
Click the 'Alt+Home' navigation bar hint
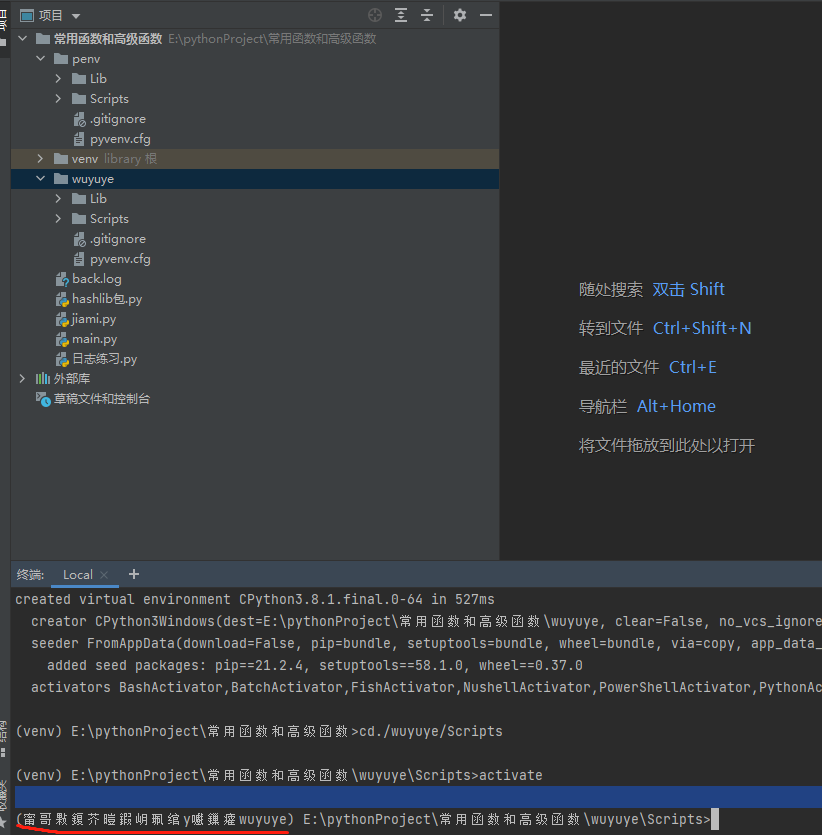click(676, 406)
